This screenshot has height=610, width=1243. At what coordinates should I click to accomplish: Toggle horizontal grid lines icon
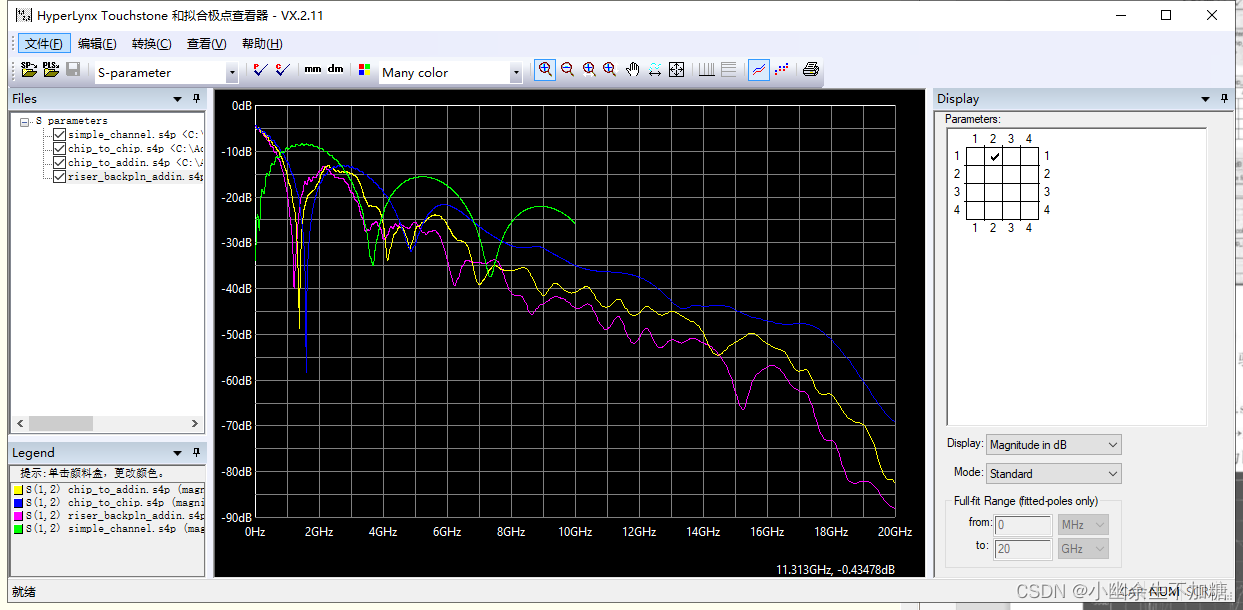[x=728, y=70]
